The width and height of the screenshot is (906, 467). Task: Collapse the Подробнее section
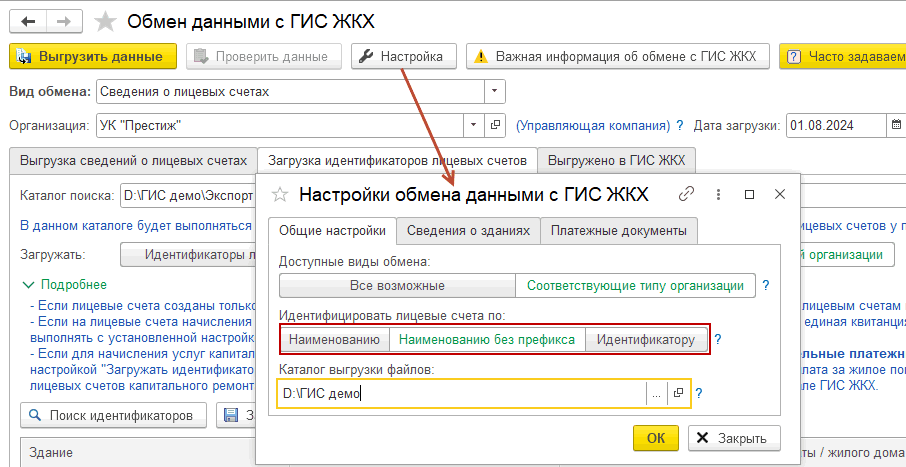(x=64, y=284)
